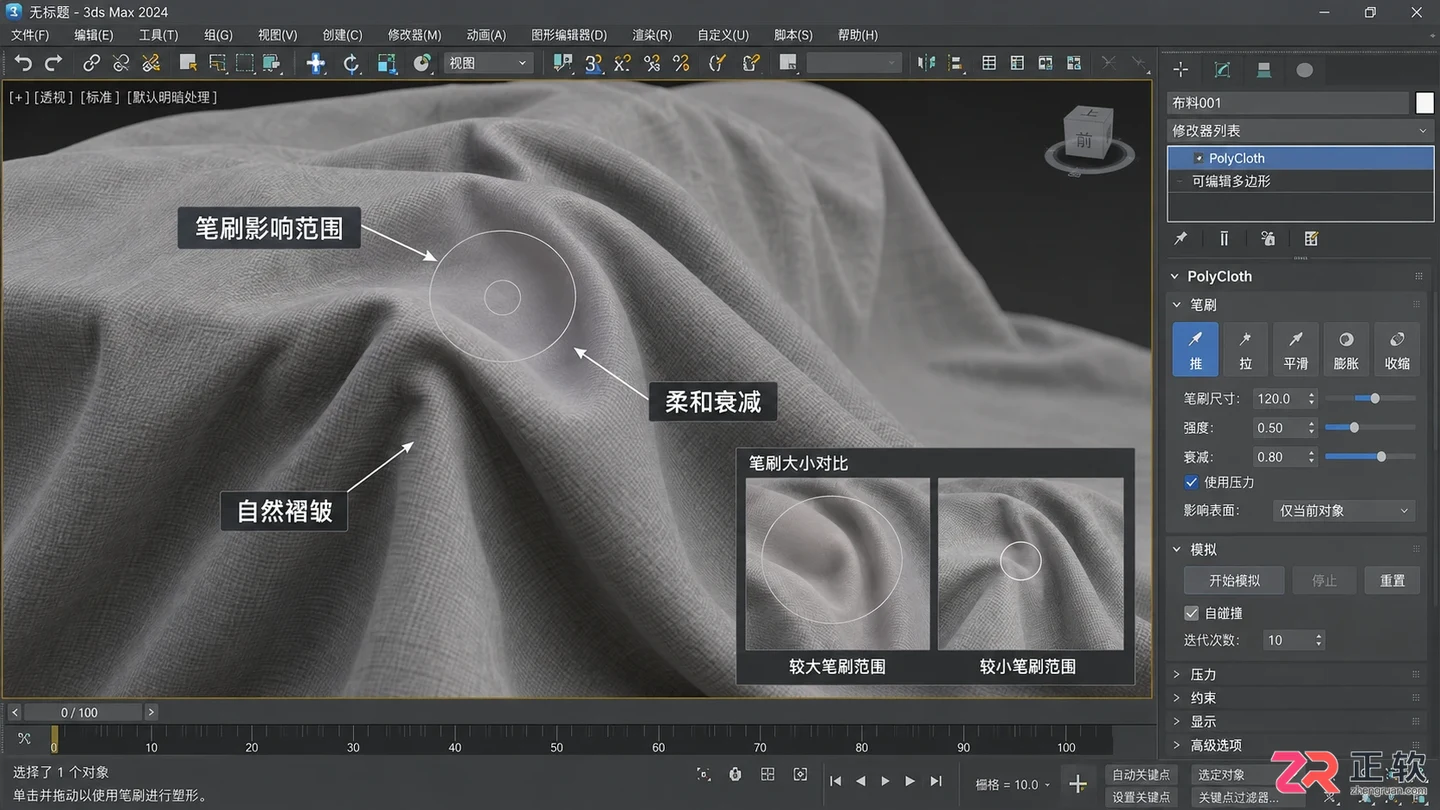Viewport: 1440px width, 810px height.
Task: Toggle the spinner snap icon
Action: pos(681,63)
